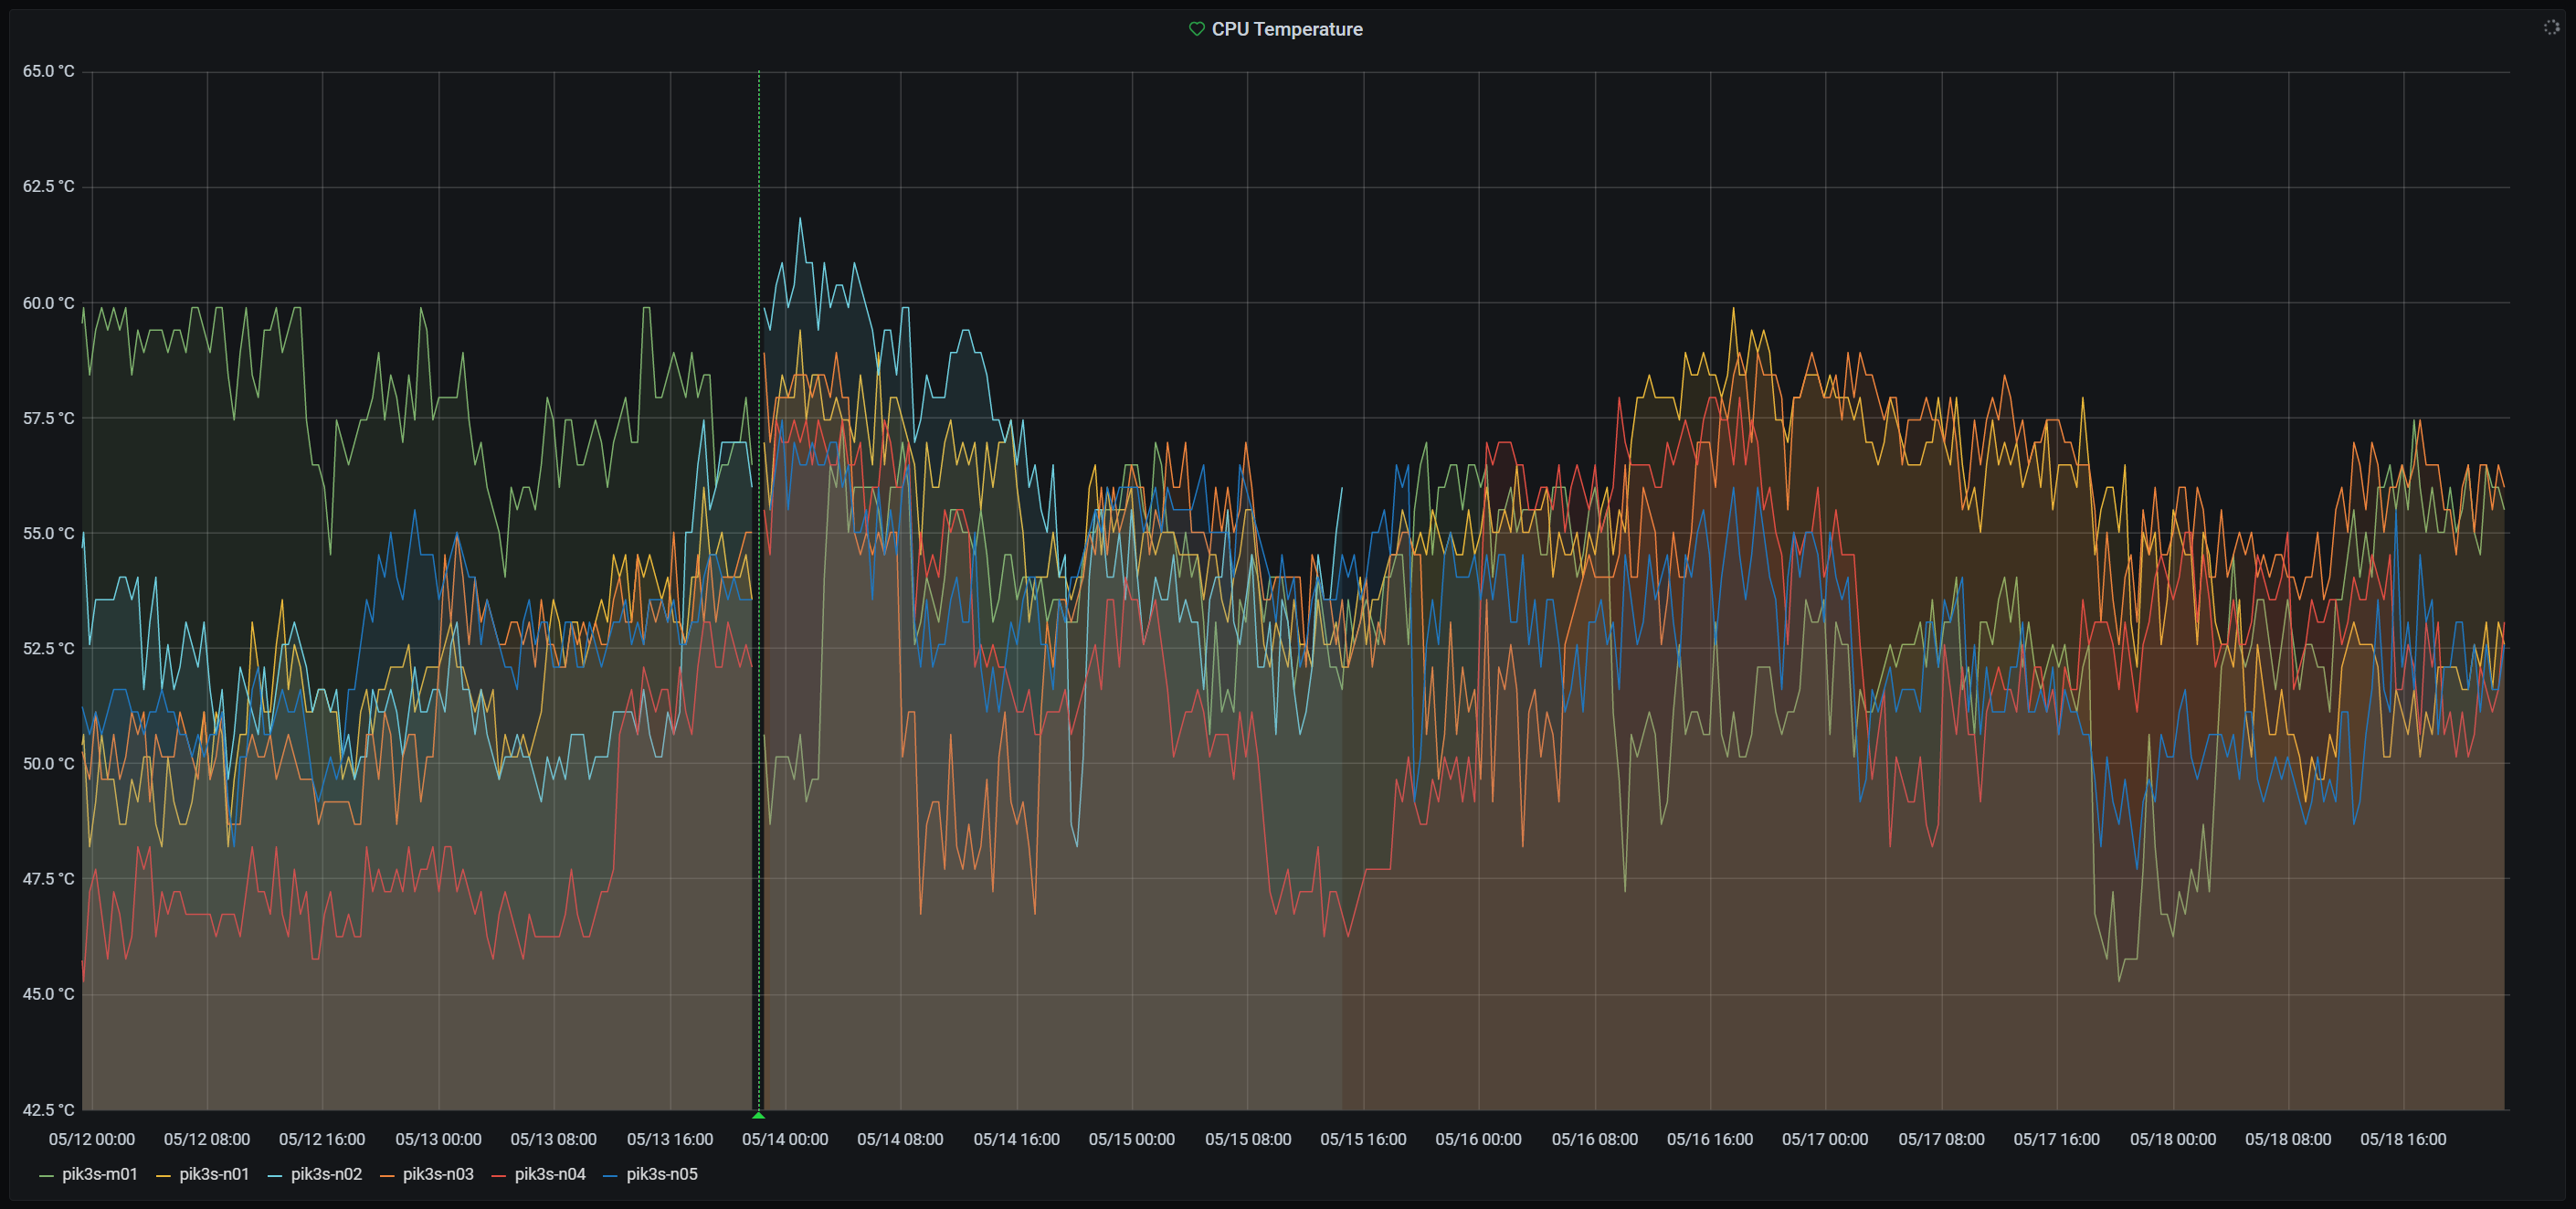The height and width of the screenshot is (1209, 2576).
Task: Click the 05/14 00:00 time axis label
Action: tap(785, 1139)
